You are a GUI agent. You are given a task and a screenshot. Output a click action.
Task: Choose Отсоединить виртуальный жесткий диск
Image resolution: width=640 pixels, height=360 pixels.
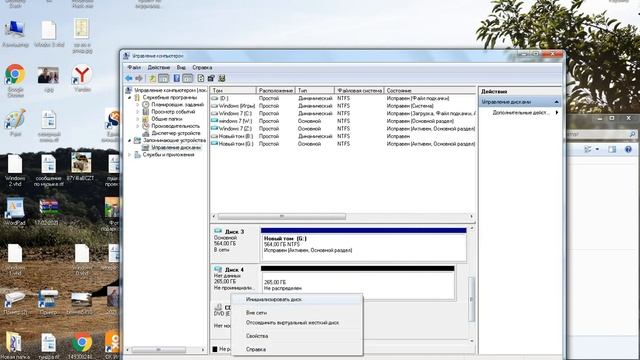coord(297,322)
